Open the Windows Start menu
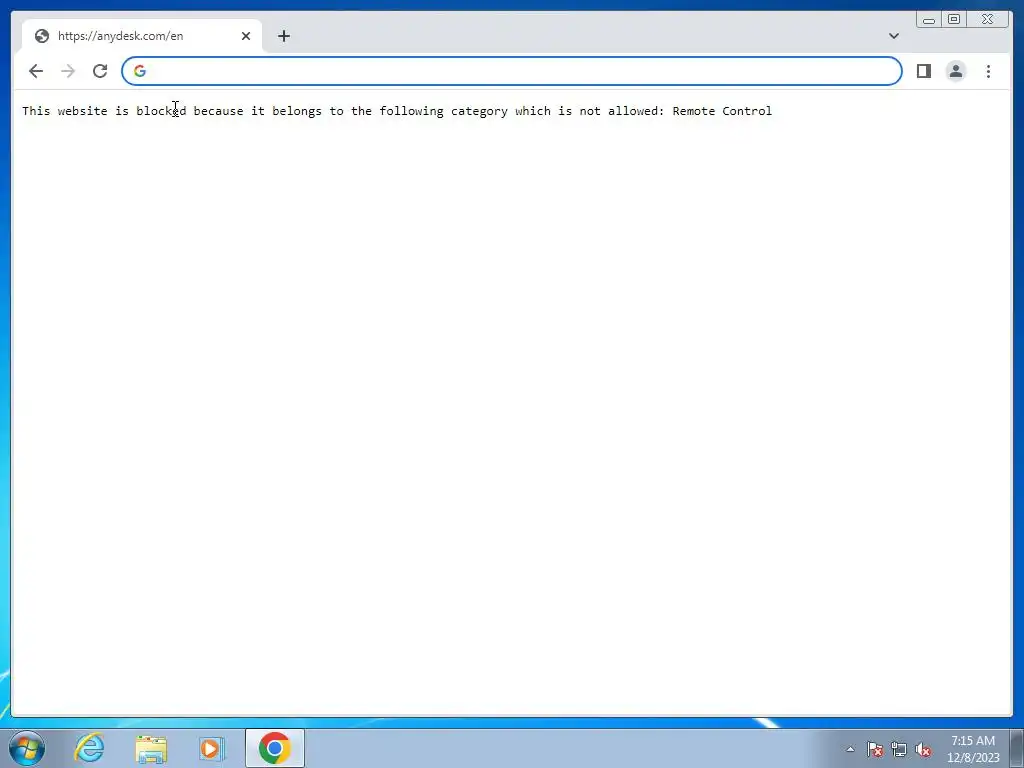Viewport: 1024px width, 768px height. [x=27, y=748]
